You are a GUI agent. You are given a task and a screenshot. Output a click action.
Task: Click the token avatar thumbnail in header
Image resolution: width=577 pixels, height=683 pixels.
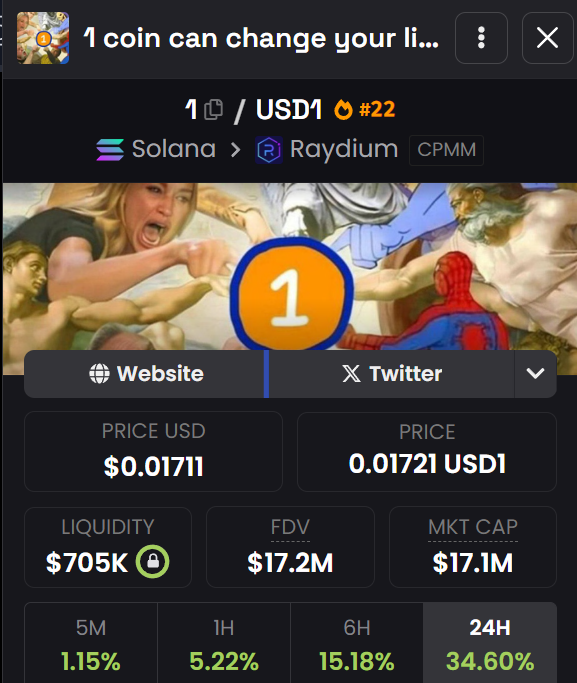pos(43,38)
